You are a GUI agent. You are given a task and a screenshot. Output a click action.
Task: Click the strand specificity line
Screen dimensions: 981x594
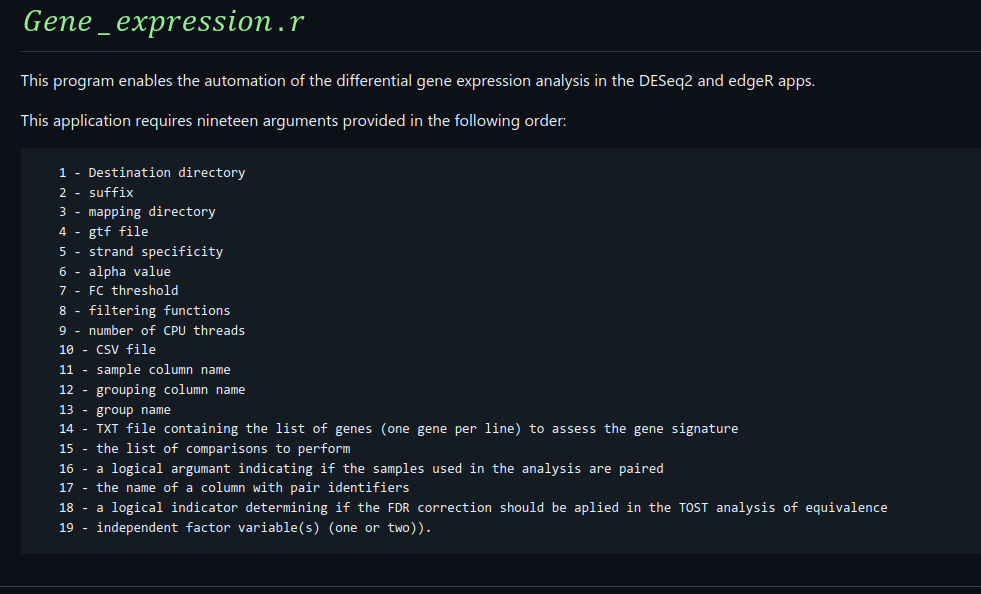141,251
